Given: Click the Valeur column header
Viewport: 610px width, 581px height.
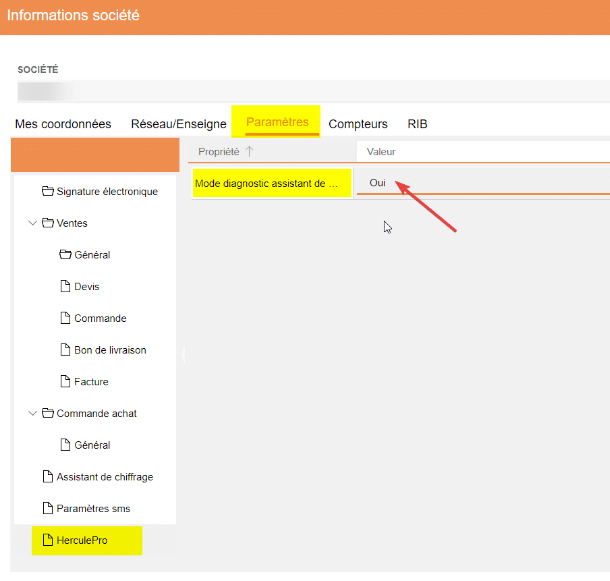Looking at the screenshot, I should 381,152.
